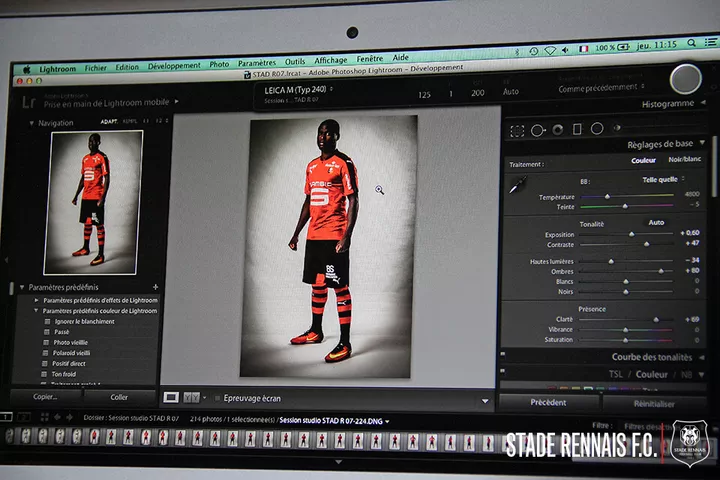Open the Affichage menu

330,60
